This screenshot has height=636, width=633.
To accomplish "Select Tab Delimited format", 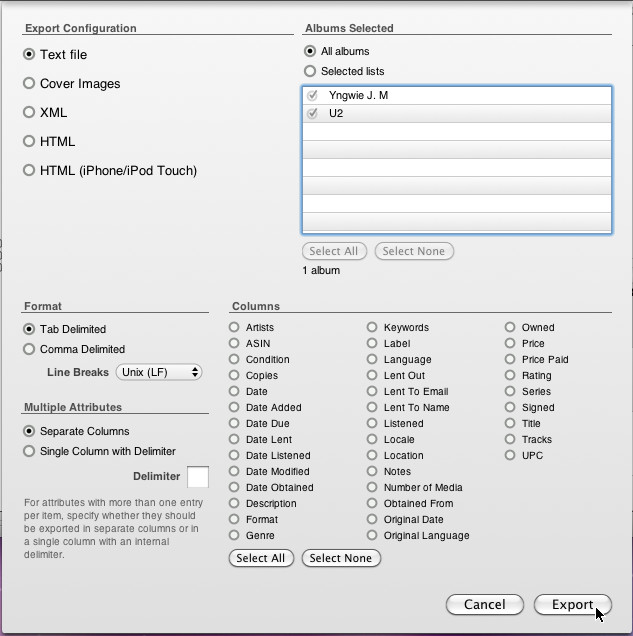I will (29, 329).
